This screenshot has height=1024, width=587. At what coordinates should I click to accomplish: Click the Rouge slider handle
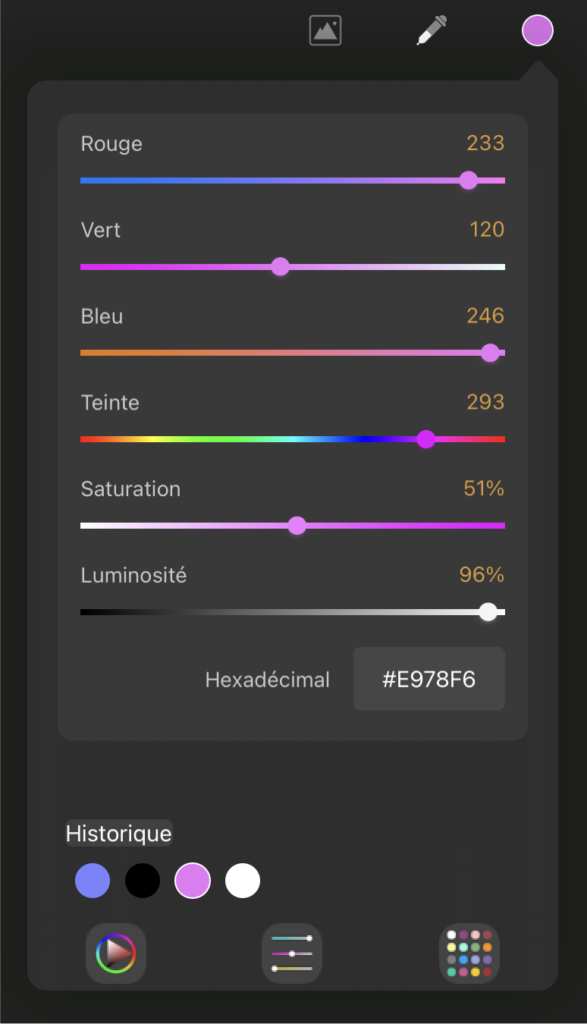pyautogui.click(x=468, y=180)
